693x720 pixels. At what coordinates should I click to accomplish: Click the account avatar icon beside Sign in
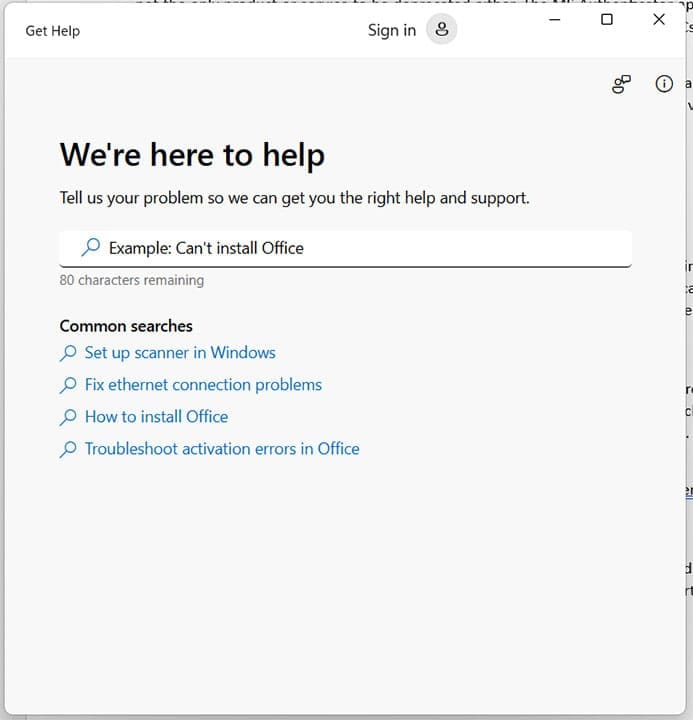441,30
